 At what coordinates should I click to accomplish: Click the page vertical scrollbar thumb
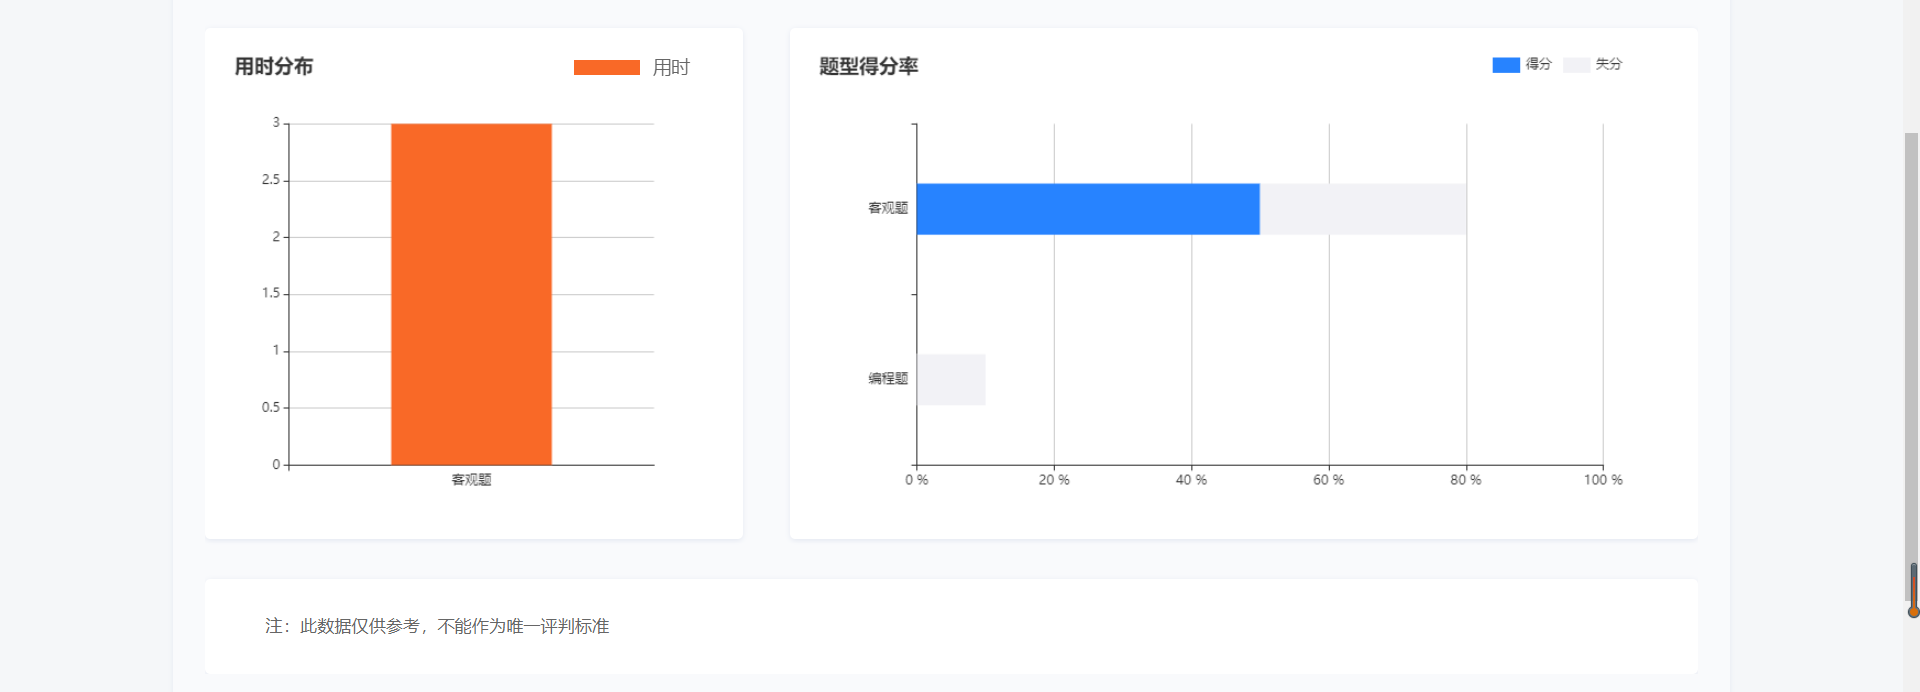point(1911,365)
